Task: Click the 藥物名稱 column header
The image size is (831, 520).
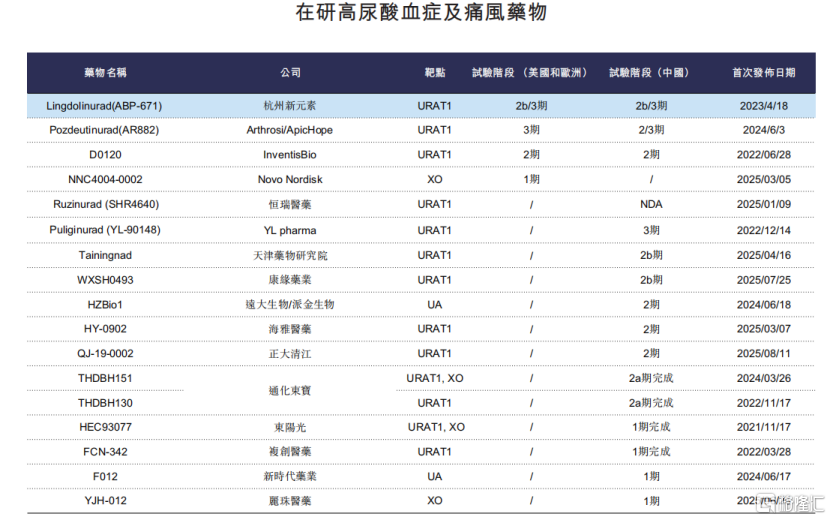Action: click(x=105, y=73)
